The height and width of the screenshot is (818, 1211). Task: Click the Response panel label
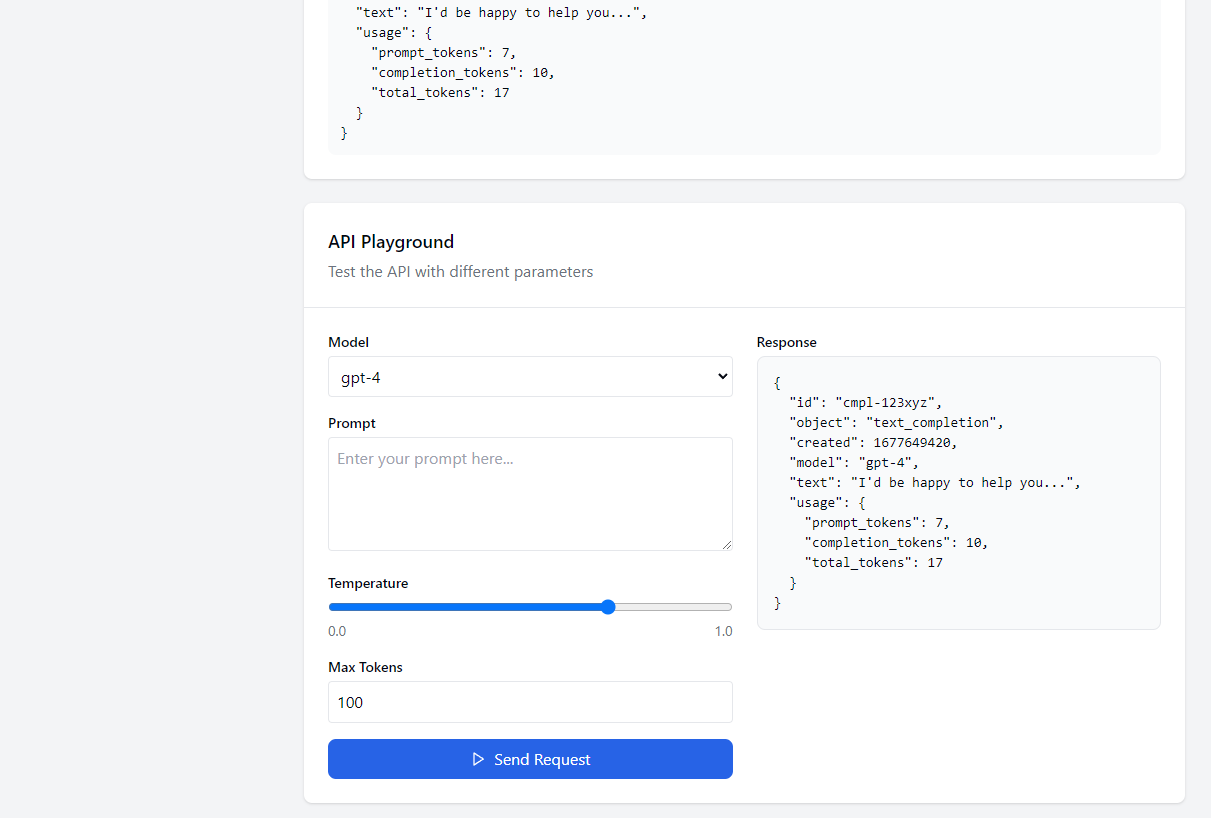[786, 342]
